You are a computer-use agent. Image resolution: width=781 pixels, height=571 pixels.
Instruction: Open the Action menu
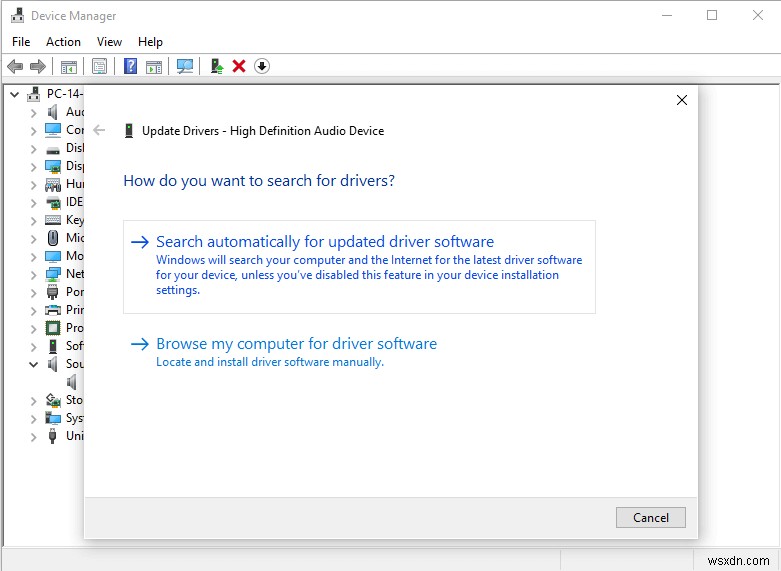coord(63,42)
